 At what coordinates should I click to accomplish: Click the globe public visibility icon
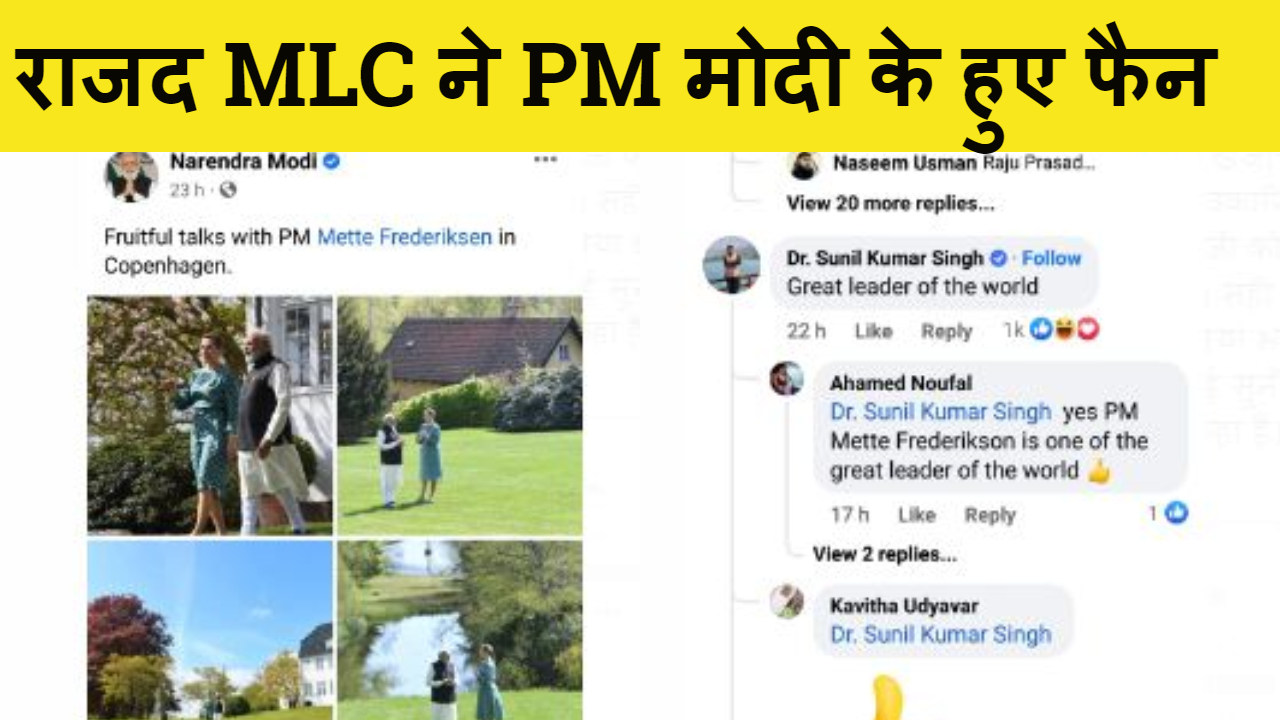(227, 189)
